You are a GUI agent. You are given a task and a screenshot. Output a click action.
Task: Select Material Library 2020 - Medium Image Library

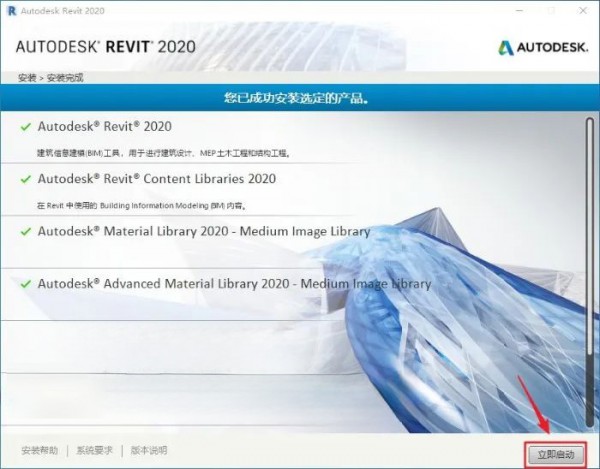coord(204,231)
